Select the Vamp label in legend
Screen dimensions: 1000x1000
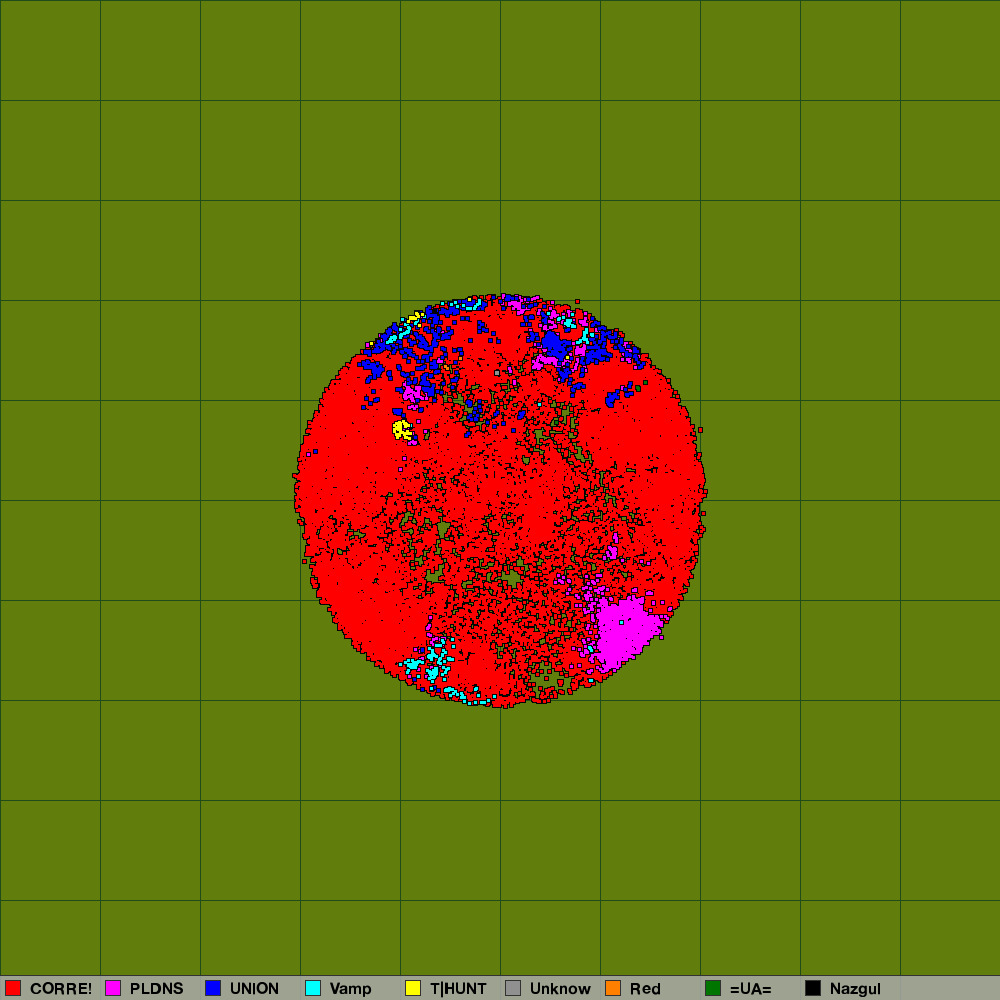click(350, 989)
